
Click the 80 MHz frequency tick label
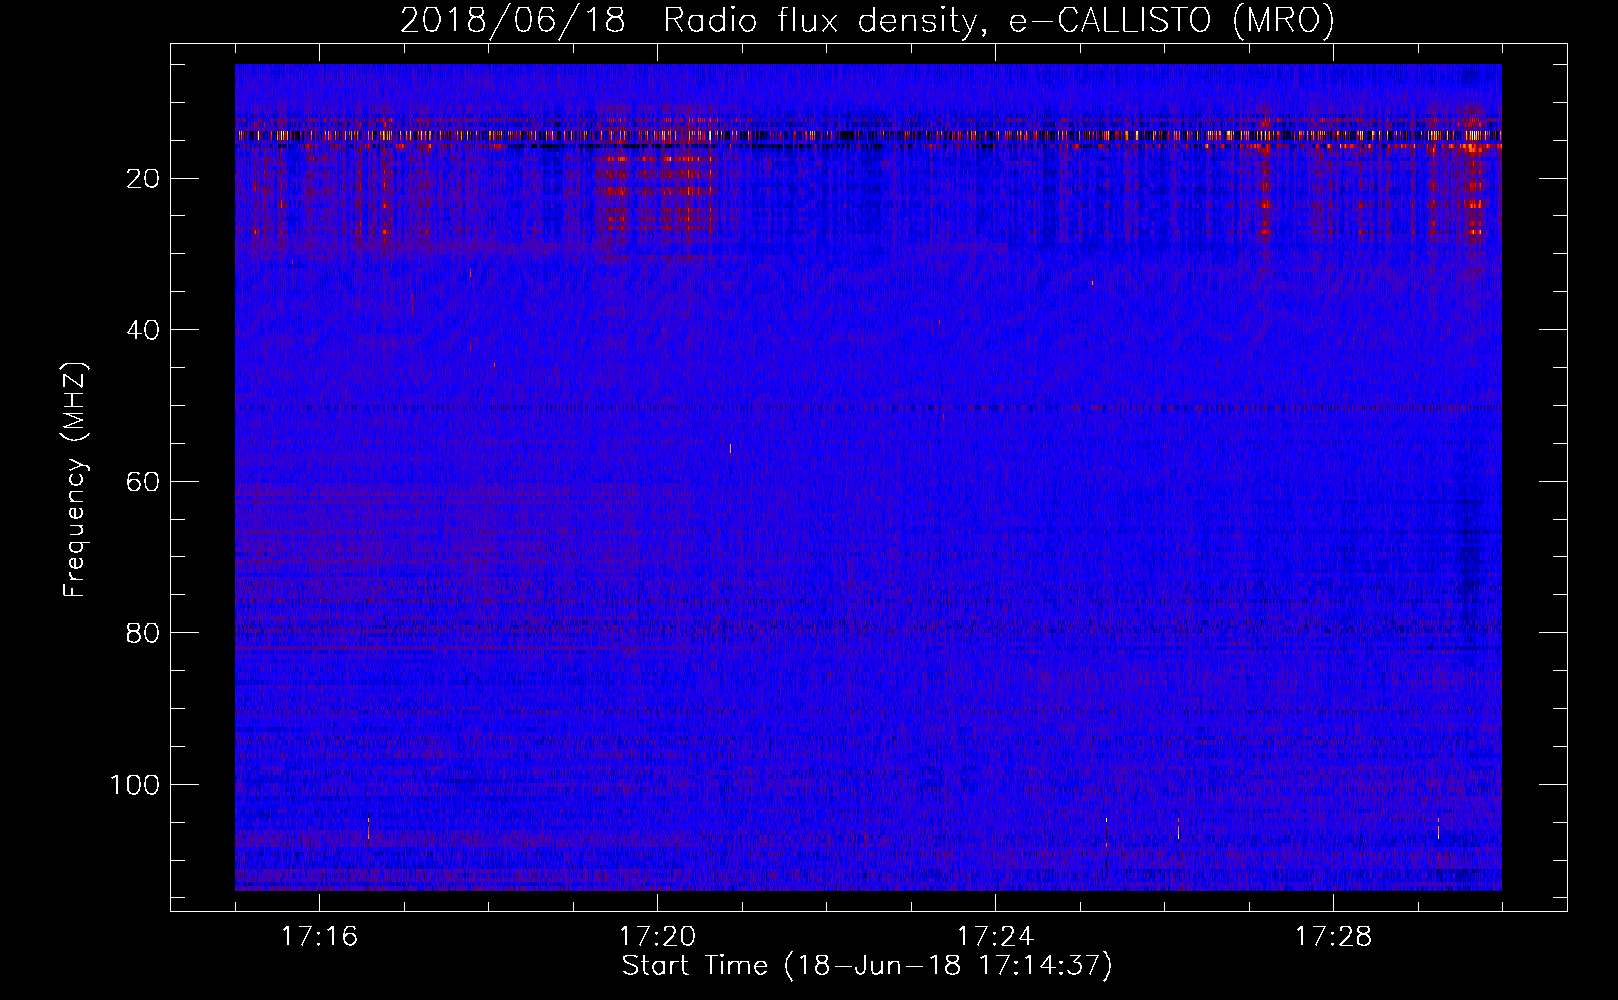144,633
